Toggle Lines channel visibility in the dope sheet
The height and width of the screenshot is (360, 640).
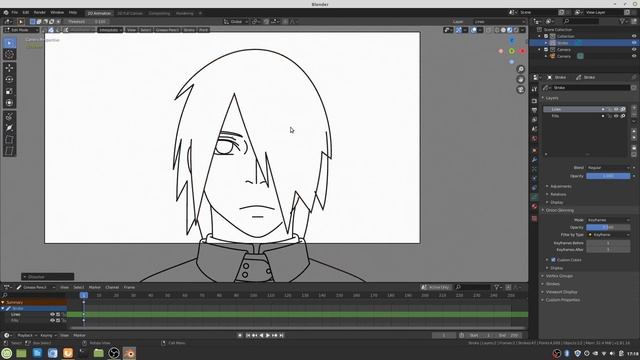pos(52,315)
